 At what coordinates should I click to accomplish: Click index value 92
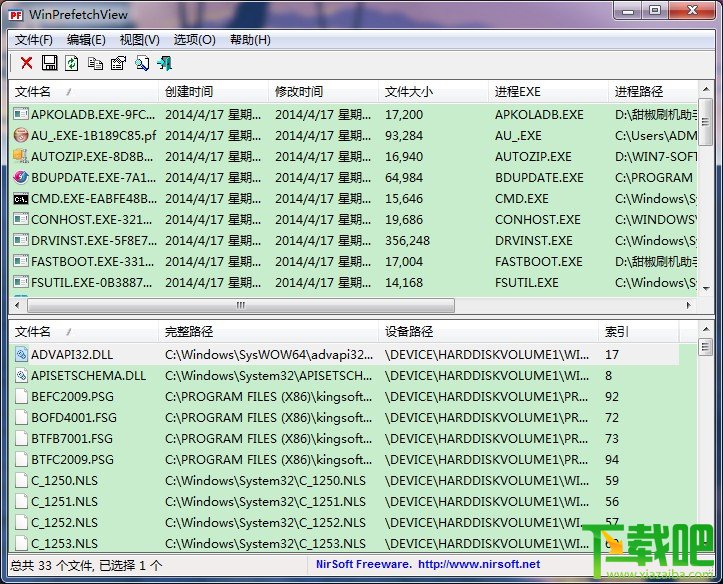612,396
